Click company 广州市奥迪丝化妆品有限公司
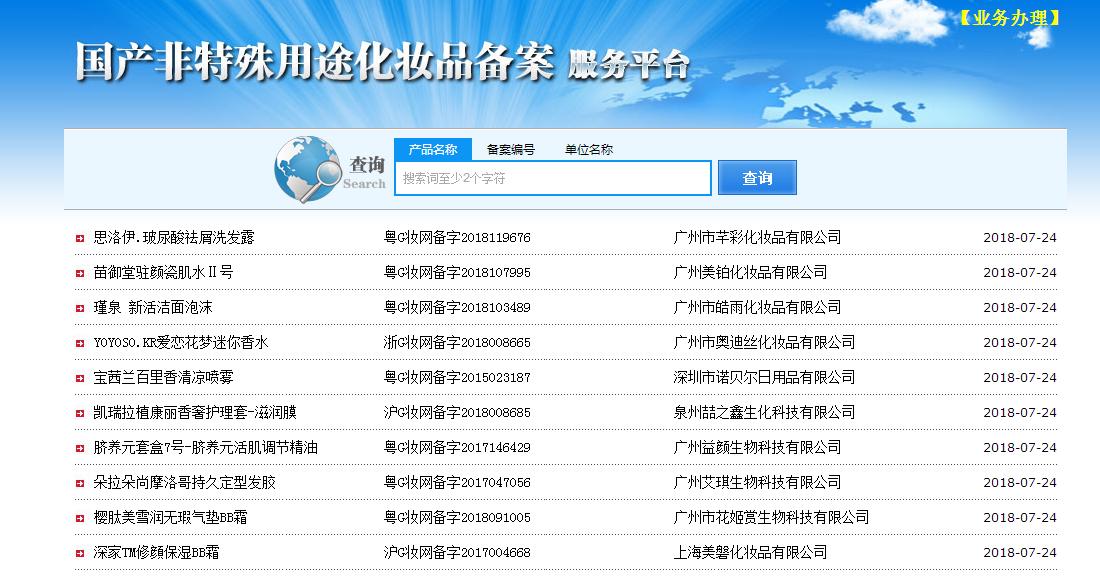The image size is (1100, 576). (x=765, y=342)
